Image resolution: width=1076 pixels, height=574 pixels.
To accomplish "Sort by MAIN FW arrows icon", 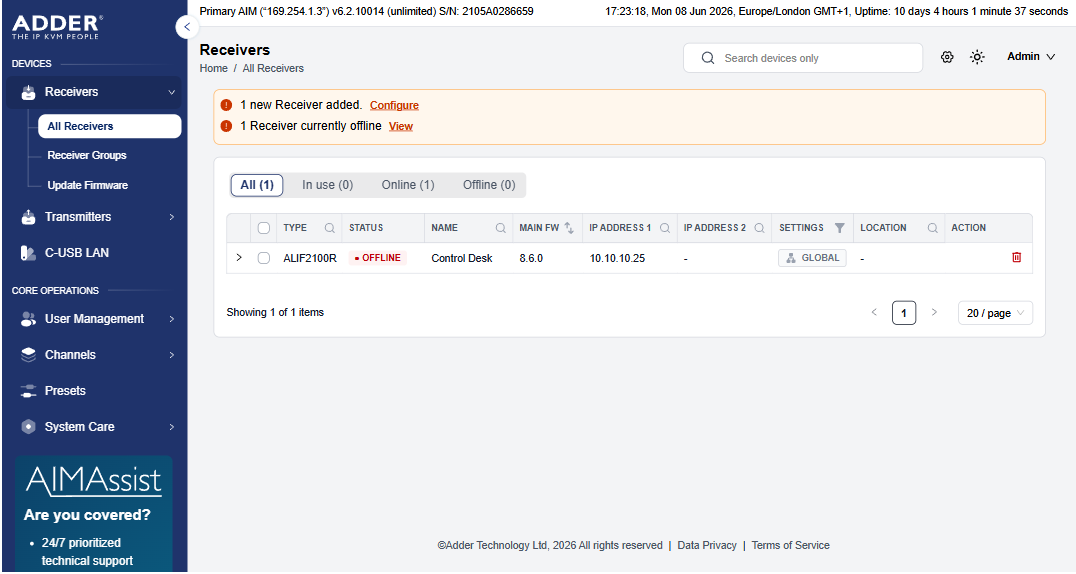I will pos(569,228).
